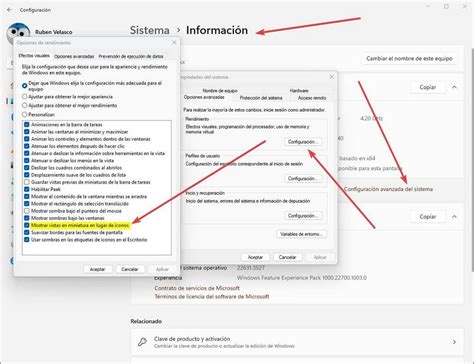Toggle Usar sombras en las etiquetas de iconos
Image resolution: width=474 pixels, height=364 pixels.
(27, 240)
